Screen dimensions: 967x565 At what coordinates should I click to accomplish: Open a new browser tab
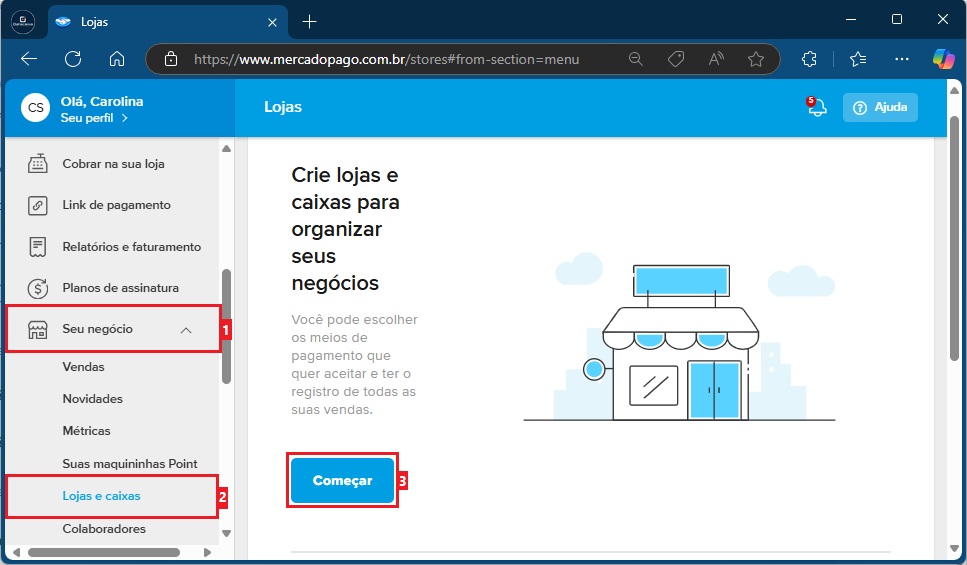pyautogui.click(x=309, y=22)
